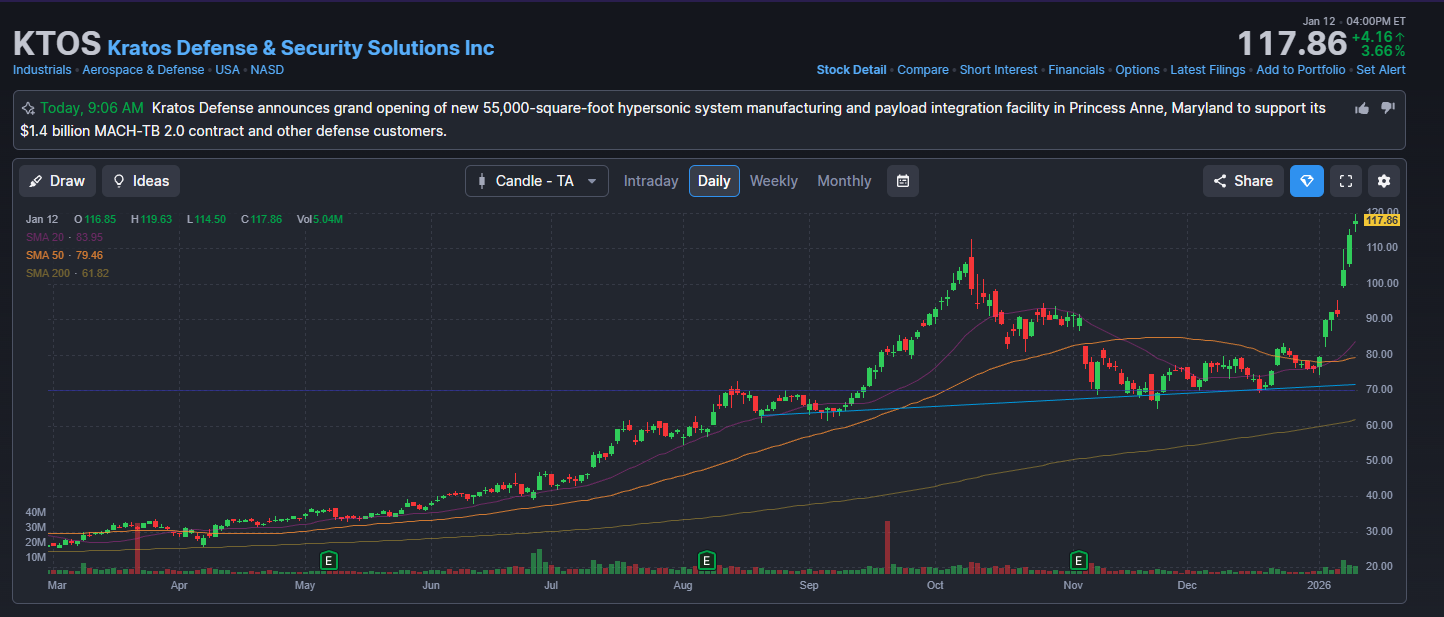
Task: Click the SMA 200 indicator label
Action: pyautogui.click(x=67, y=273)
